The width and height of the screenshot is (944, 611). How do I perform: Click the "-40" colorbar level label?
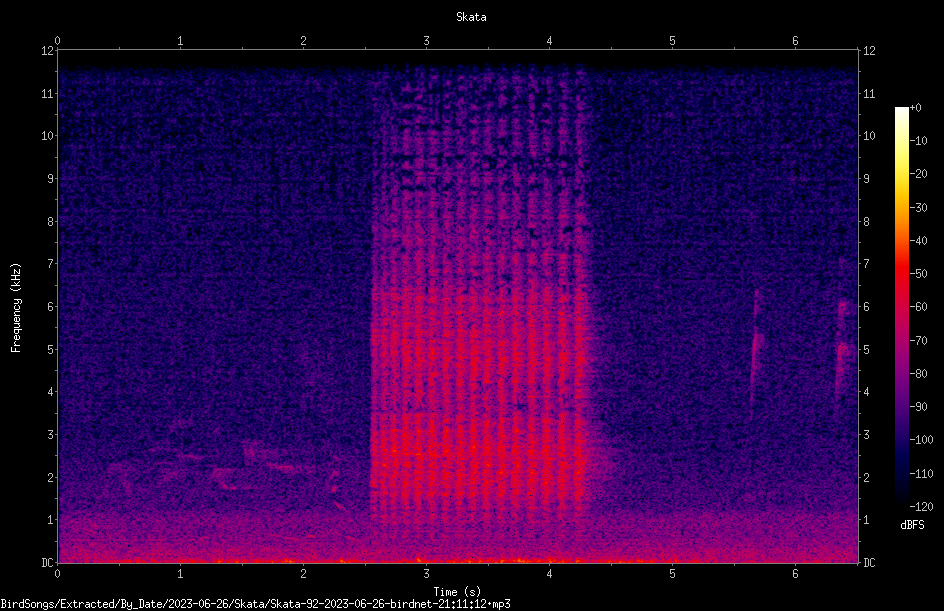[918, 241]
